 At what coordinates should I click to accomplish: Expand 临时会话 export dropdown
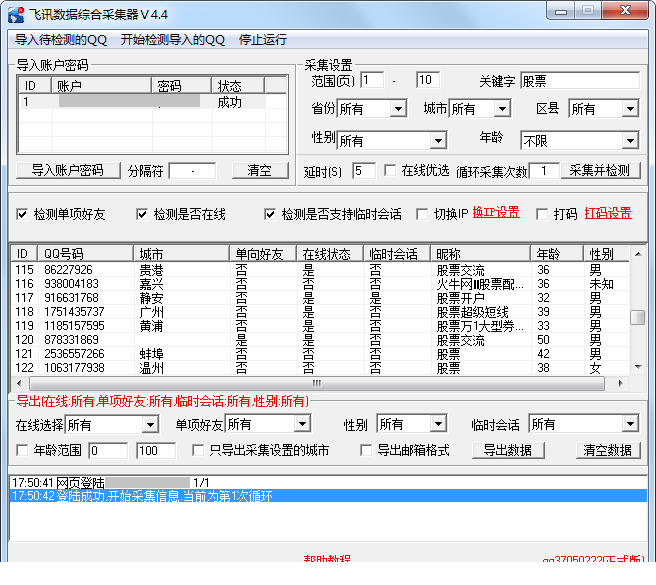point(630,424)
